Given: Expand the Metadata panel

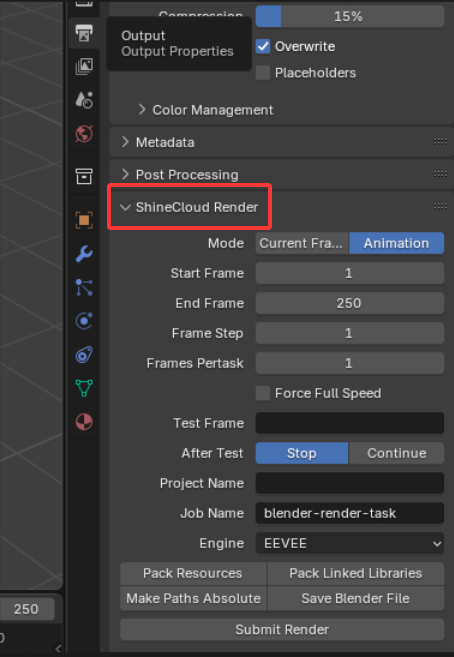Looking at the screenshot, I should point(125,142).
